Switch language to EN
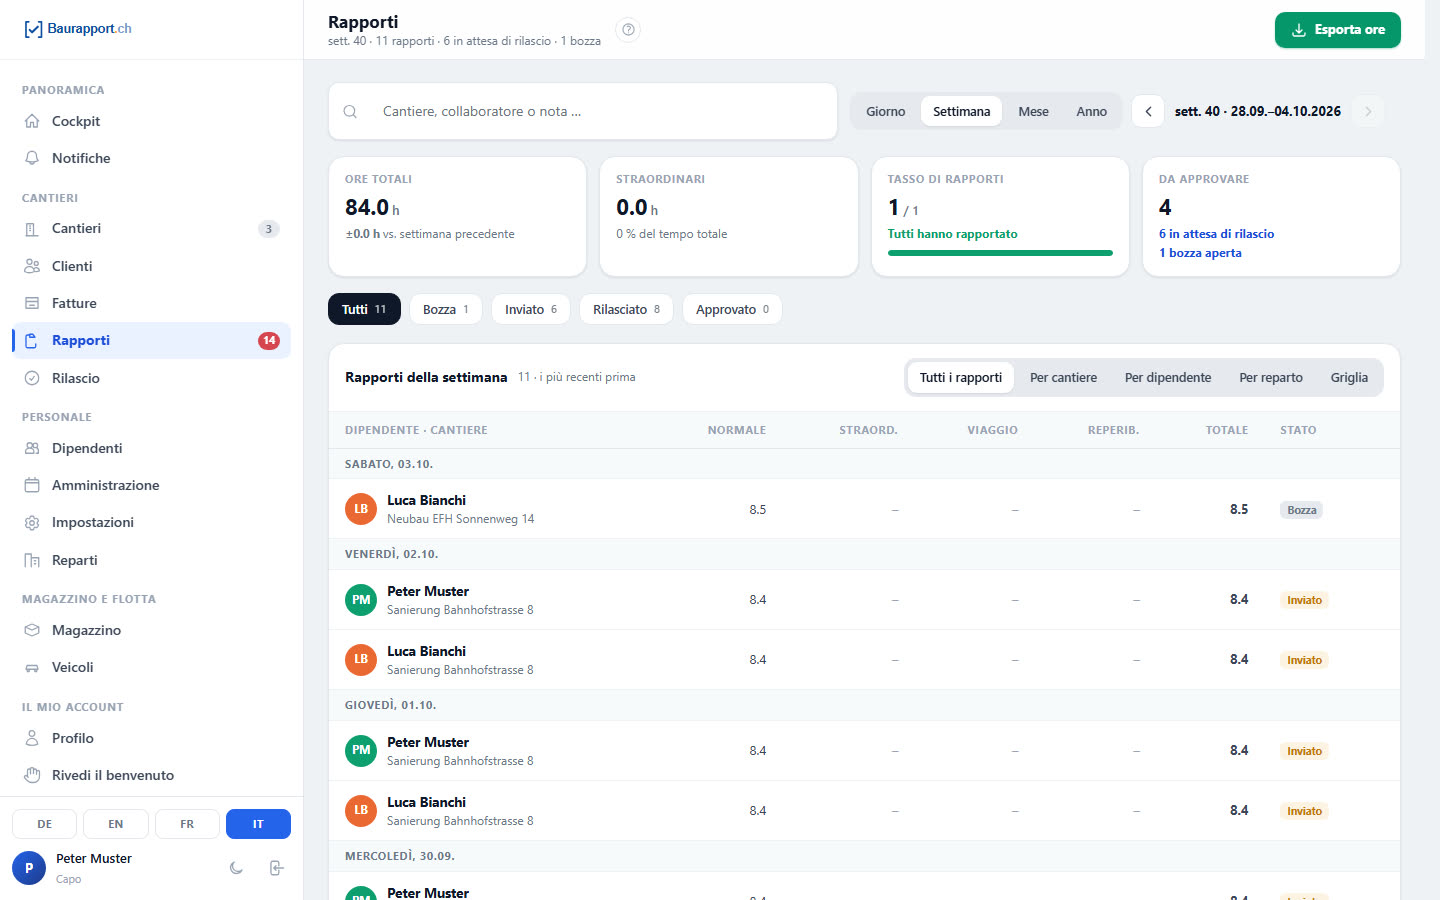This screenshot has height=900, width=1440. click(116, 824)
